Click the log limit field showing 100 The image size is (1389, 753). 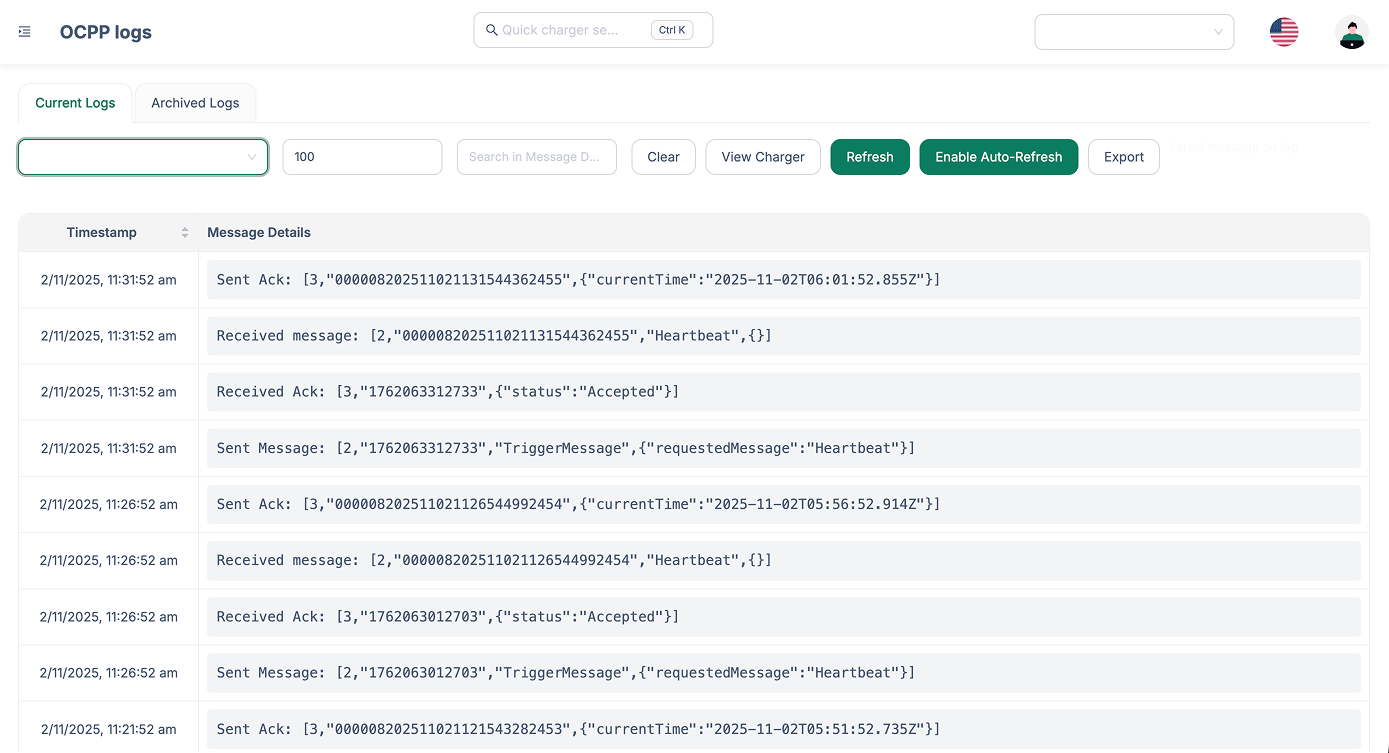click(362, 157)
